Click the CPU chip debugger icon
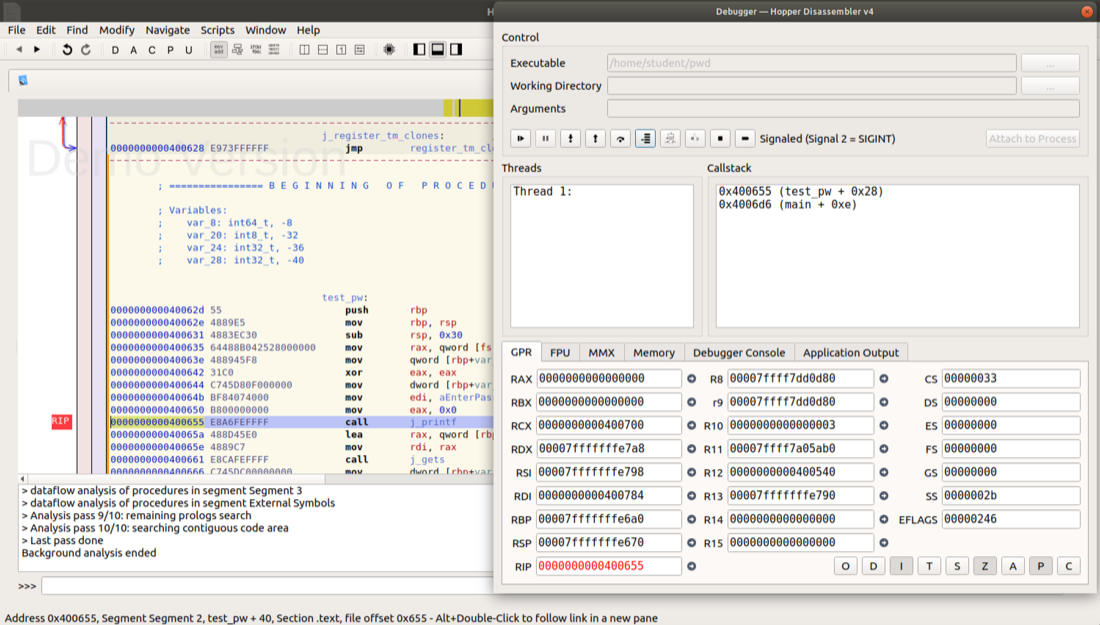The width and height of the screenshot is (1100, 625). coord(389,50)
